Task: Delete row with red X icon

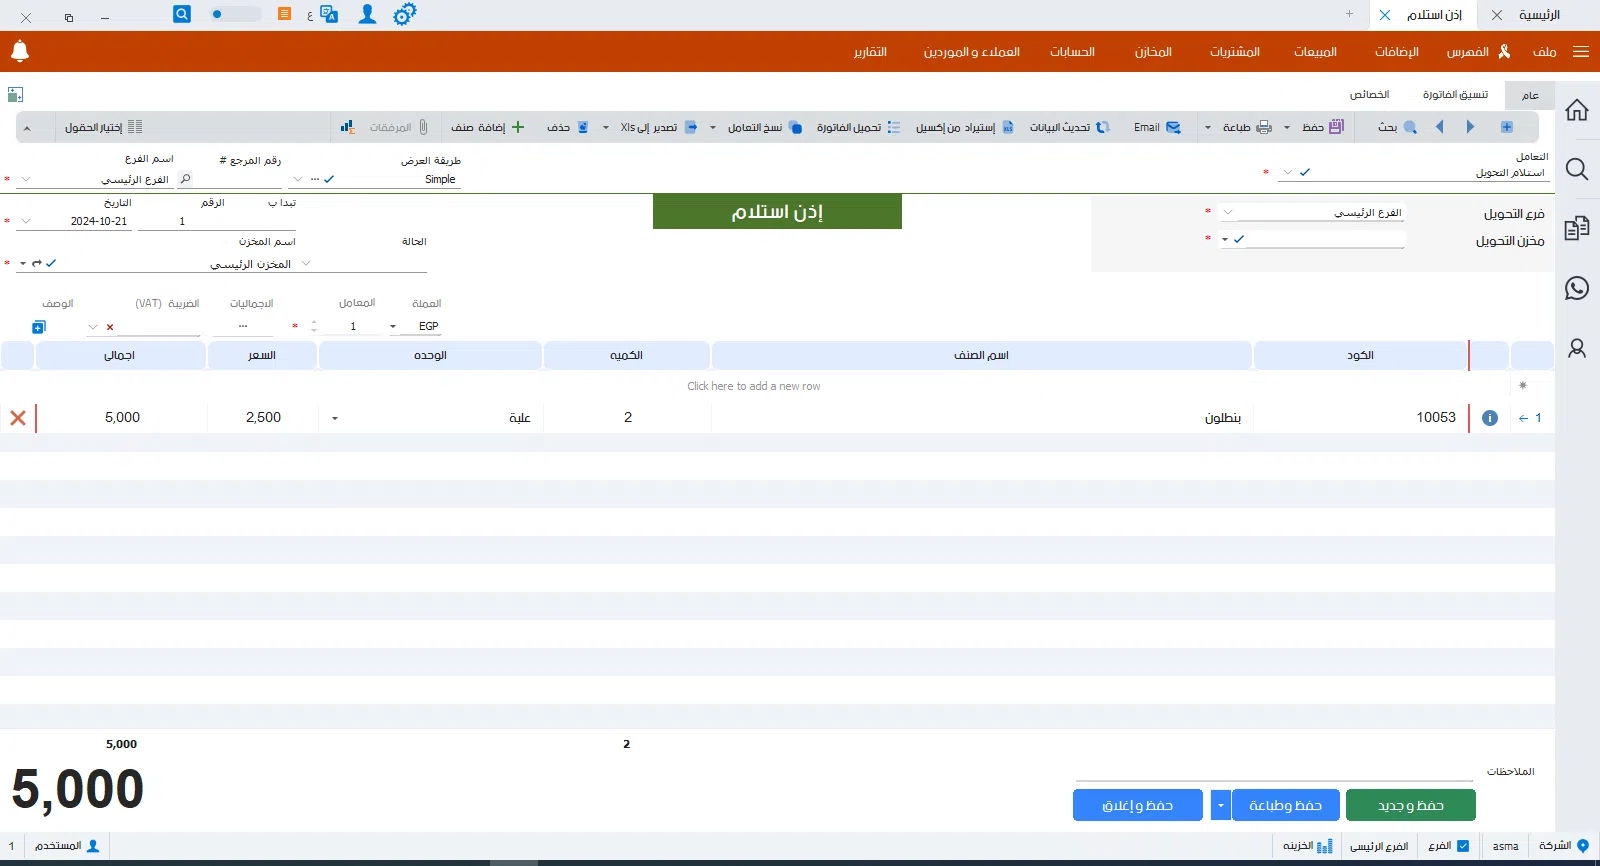Action: 18,418
